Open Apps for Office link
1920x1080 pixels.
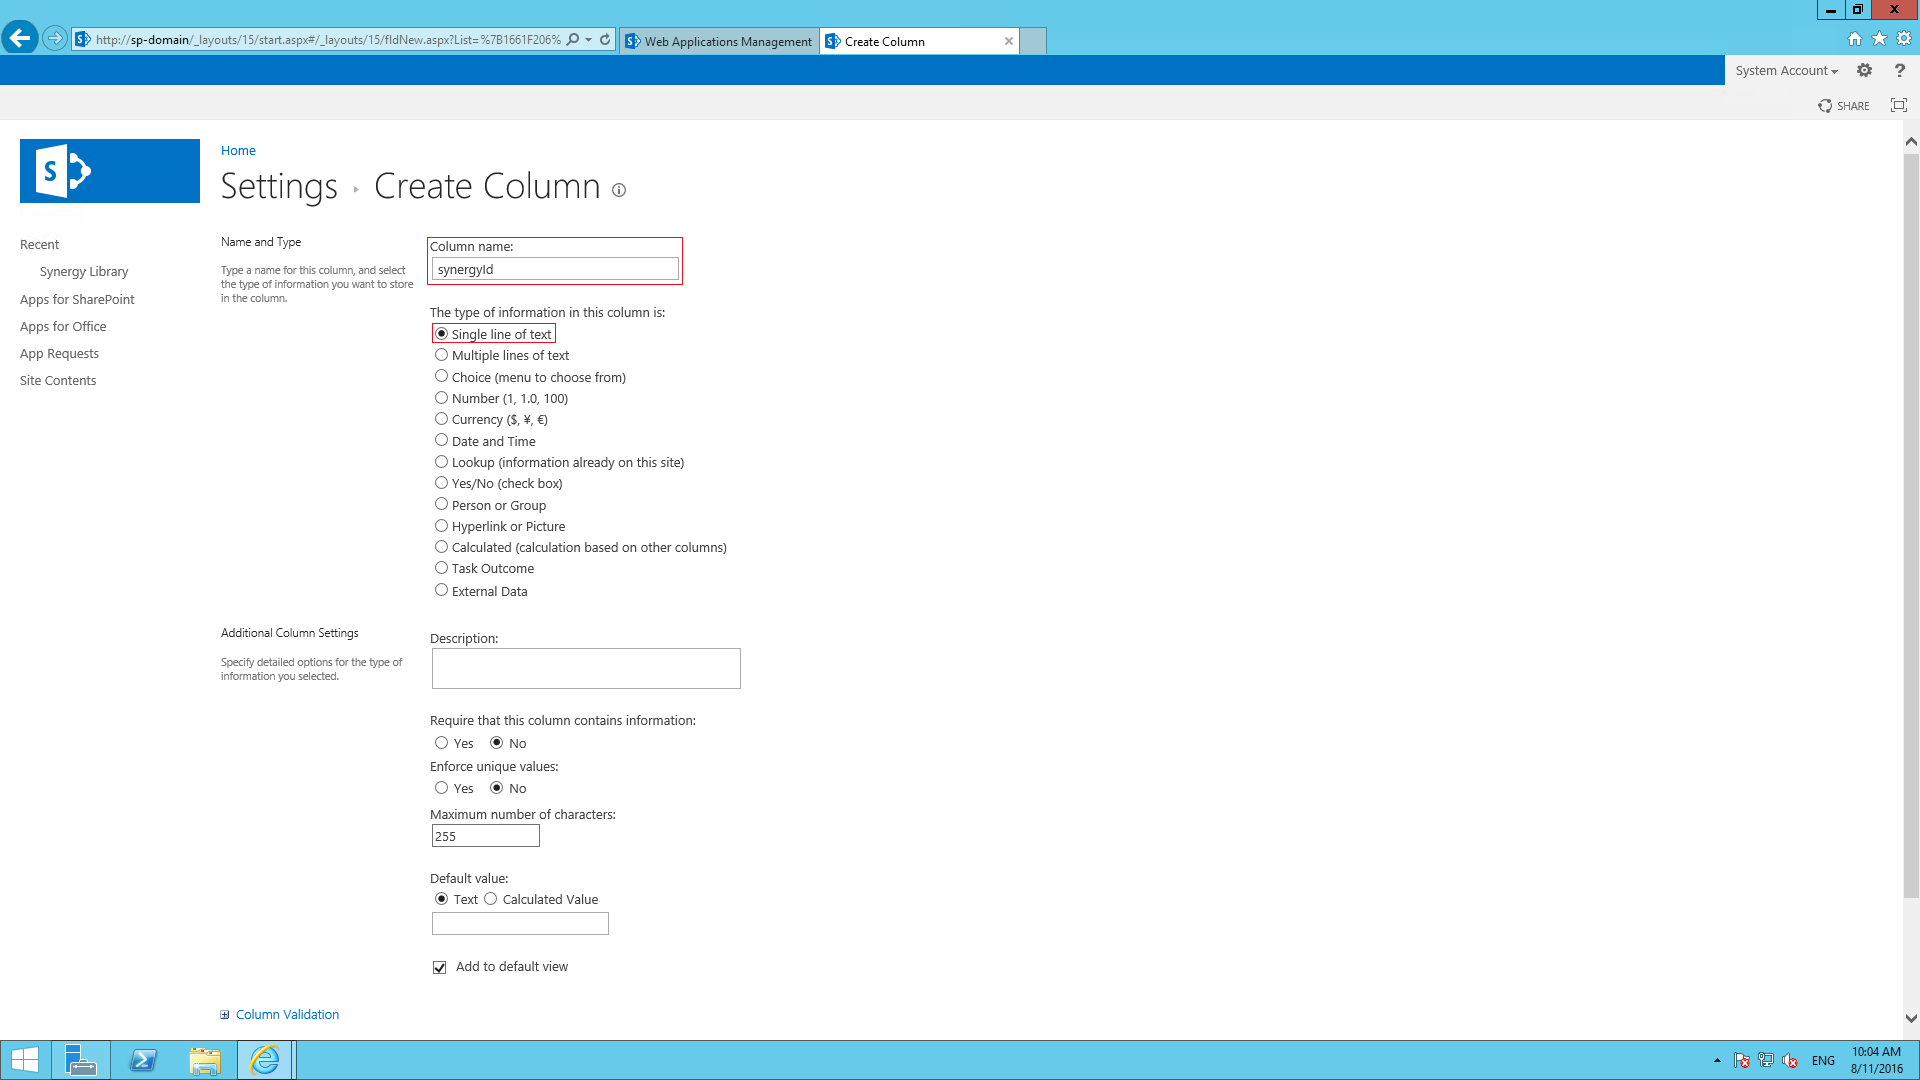coord(63,326)
